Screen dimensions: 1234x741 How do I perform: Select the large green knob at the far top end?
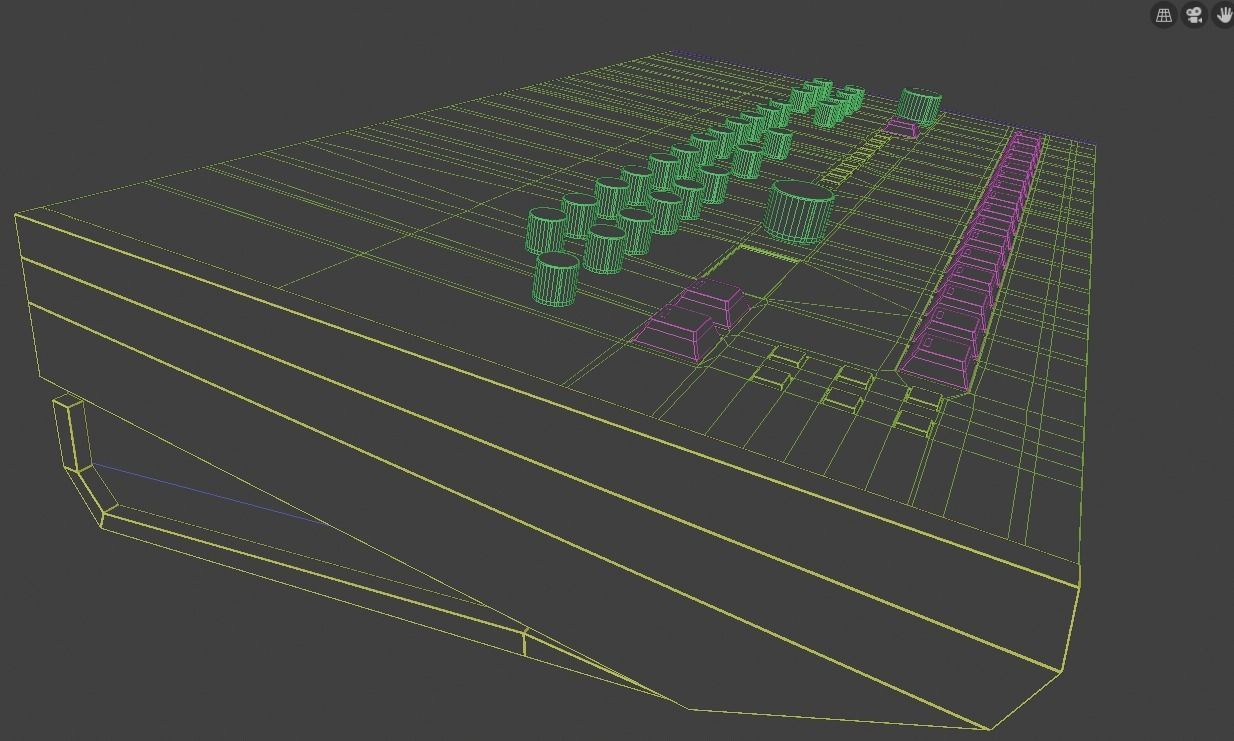click(920, 106)
